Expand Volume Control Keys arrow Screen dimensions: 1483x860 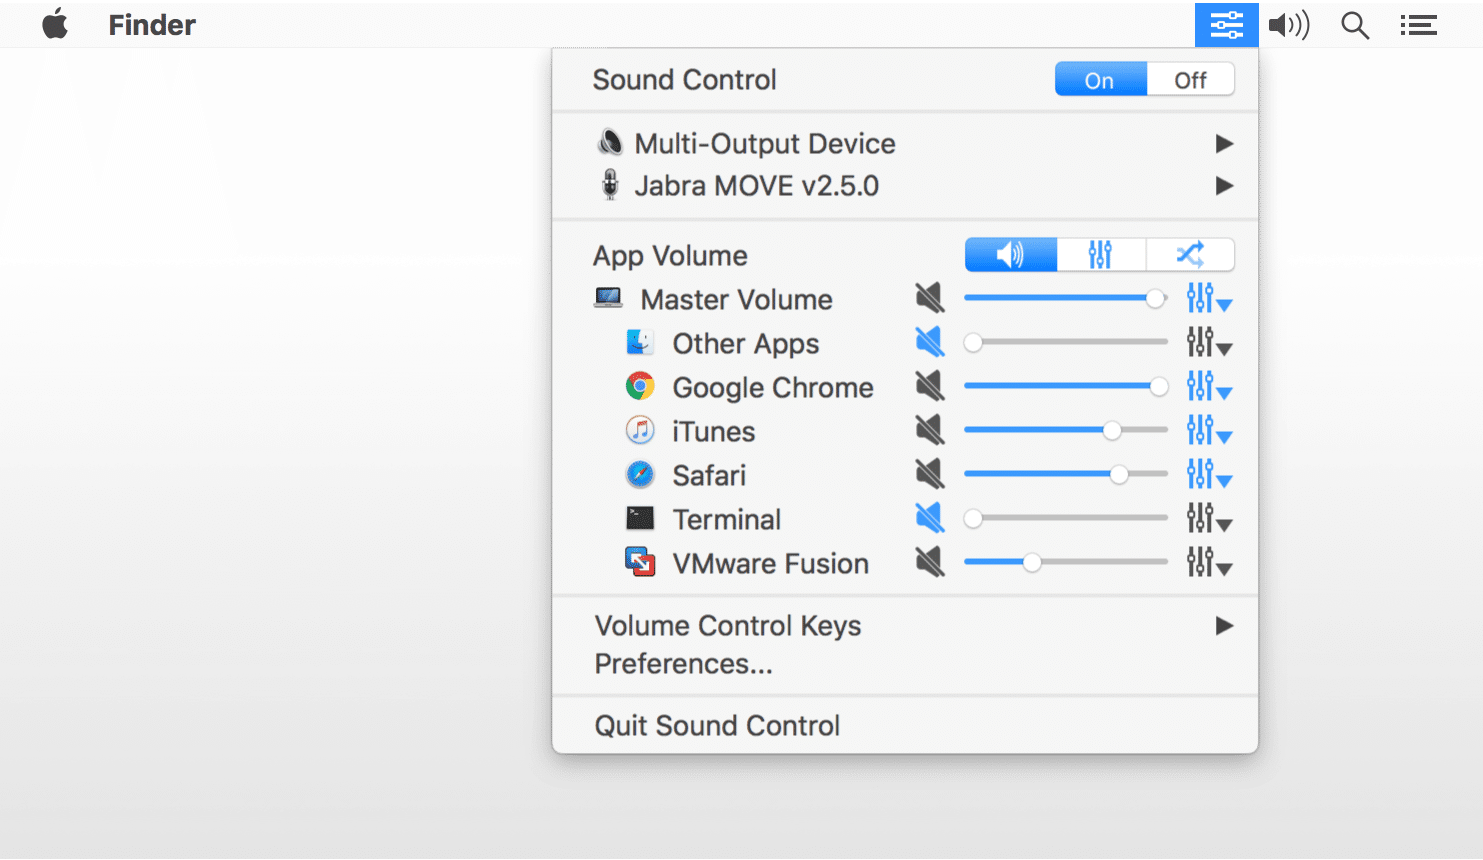coord(1224,626)
